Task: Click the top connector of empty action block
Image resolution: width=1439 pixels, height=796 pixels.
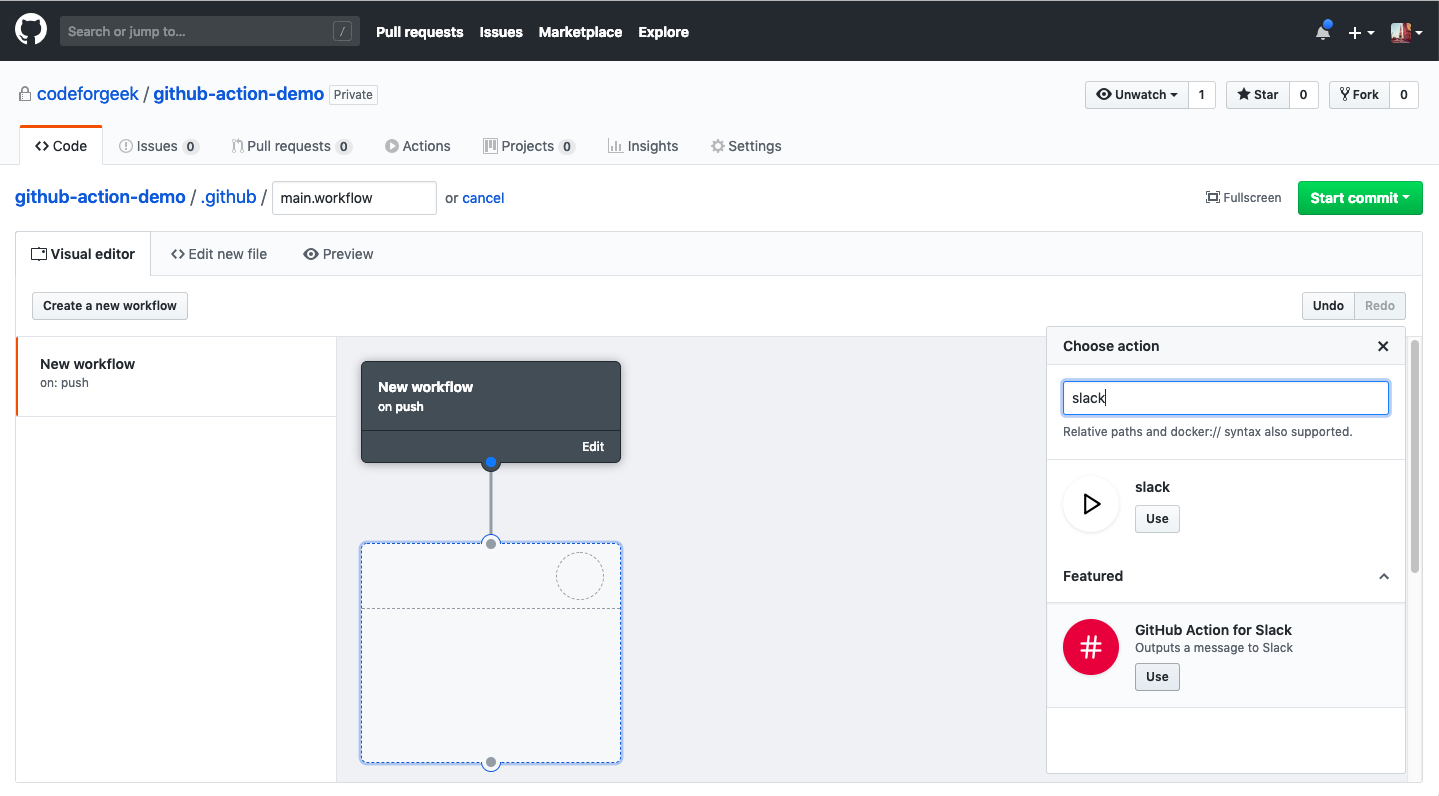Action: tap(491, 543)
